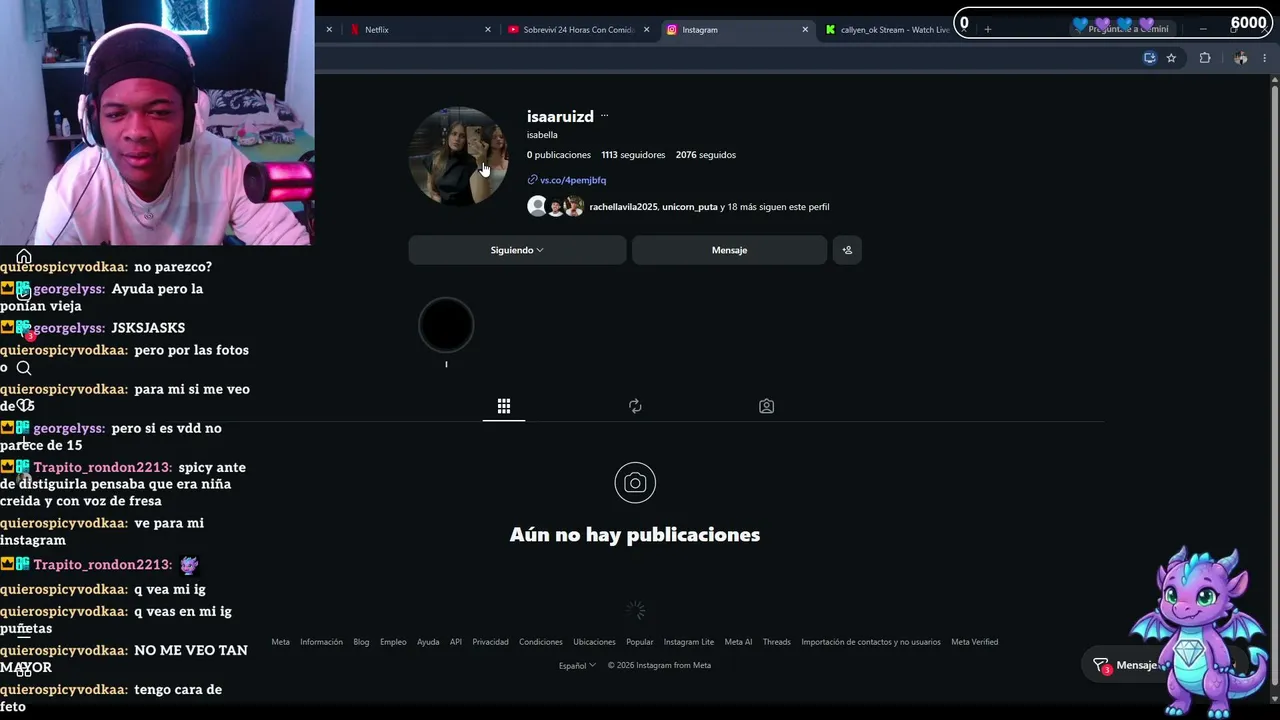The width and height of the screenshot is (1280, 720).
Task: Open the 1113 seguidores list
Action: tap(633, 155)
